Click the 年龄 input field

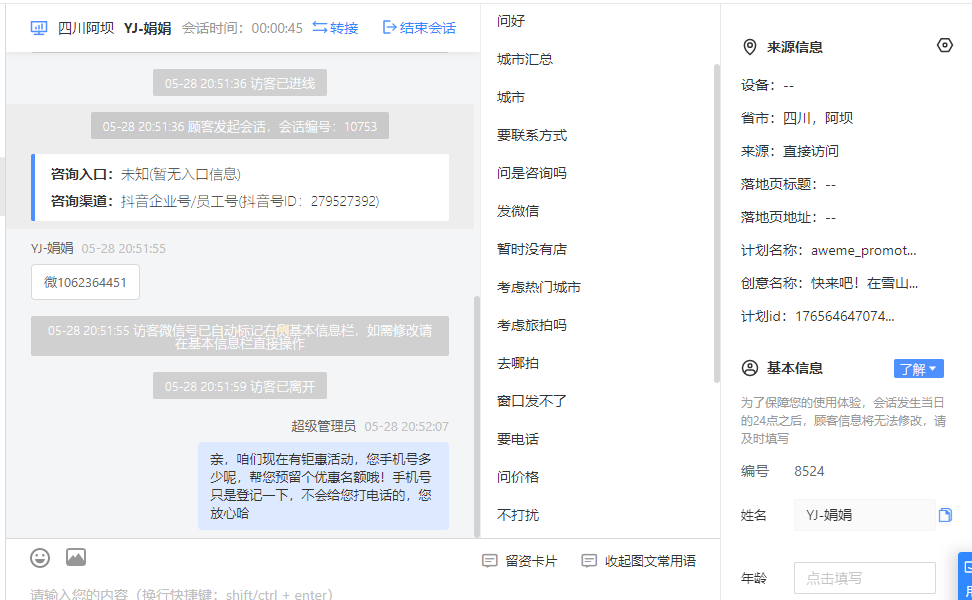point(865,578)
